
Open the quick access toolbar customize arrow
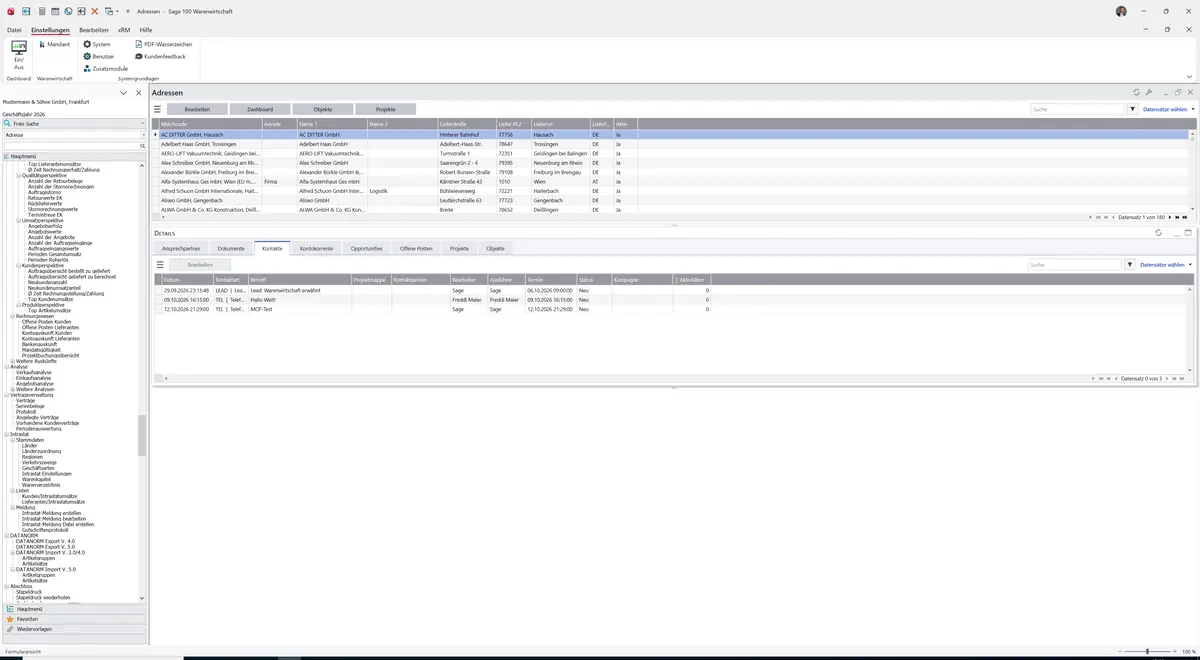127,11
